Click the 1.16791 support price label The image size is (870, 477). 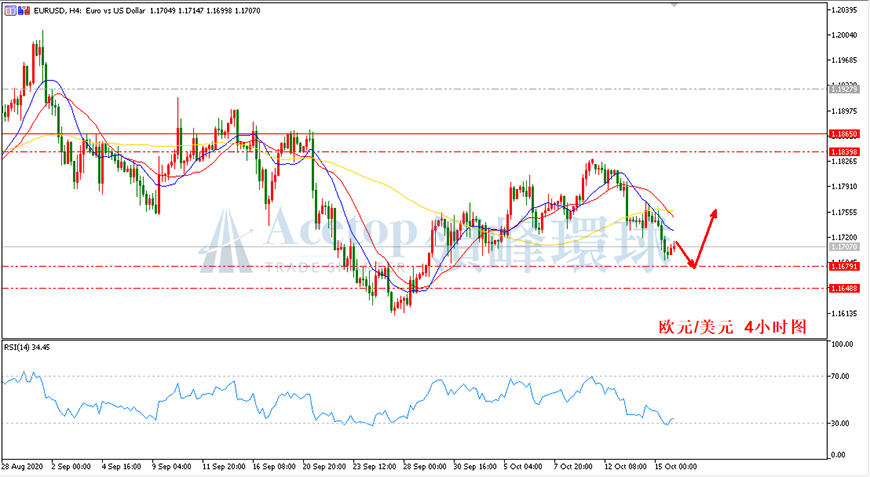point(844,267)
